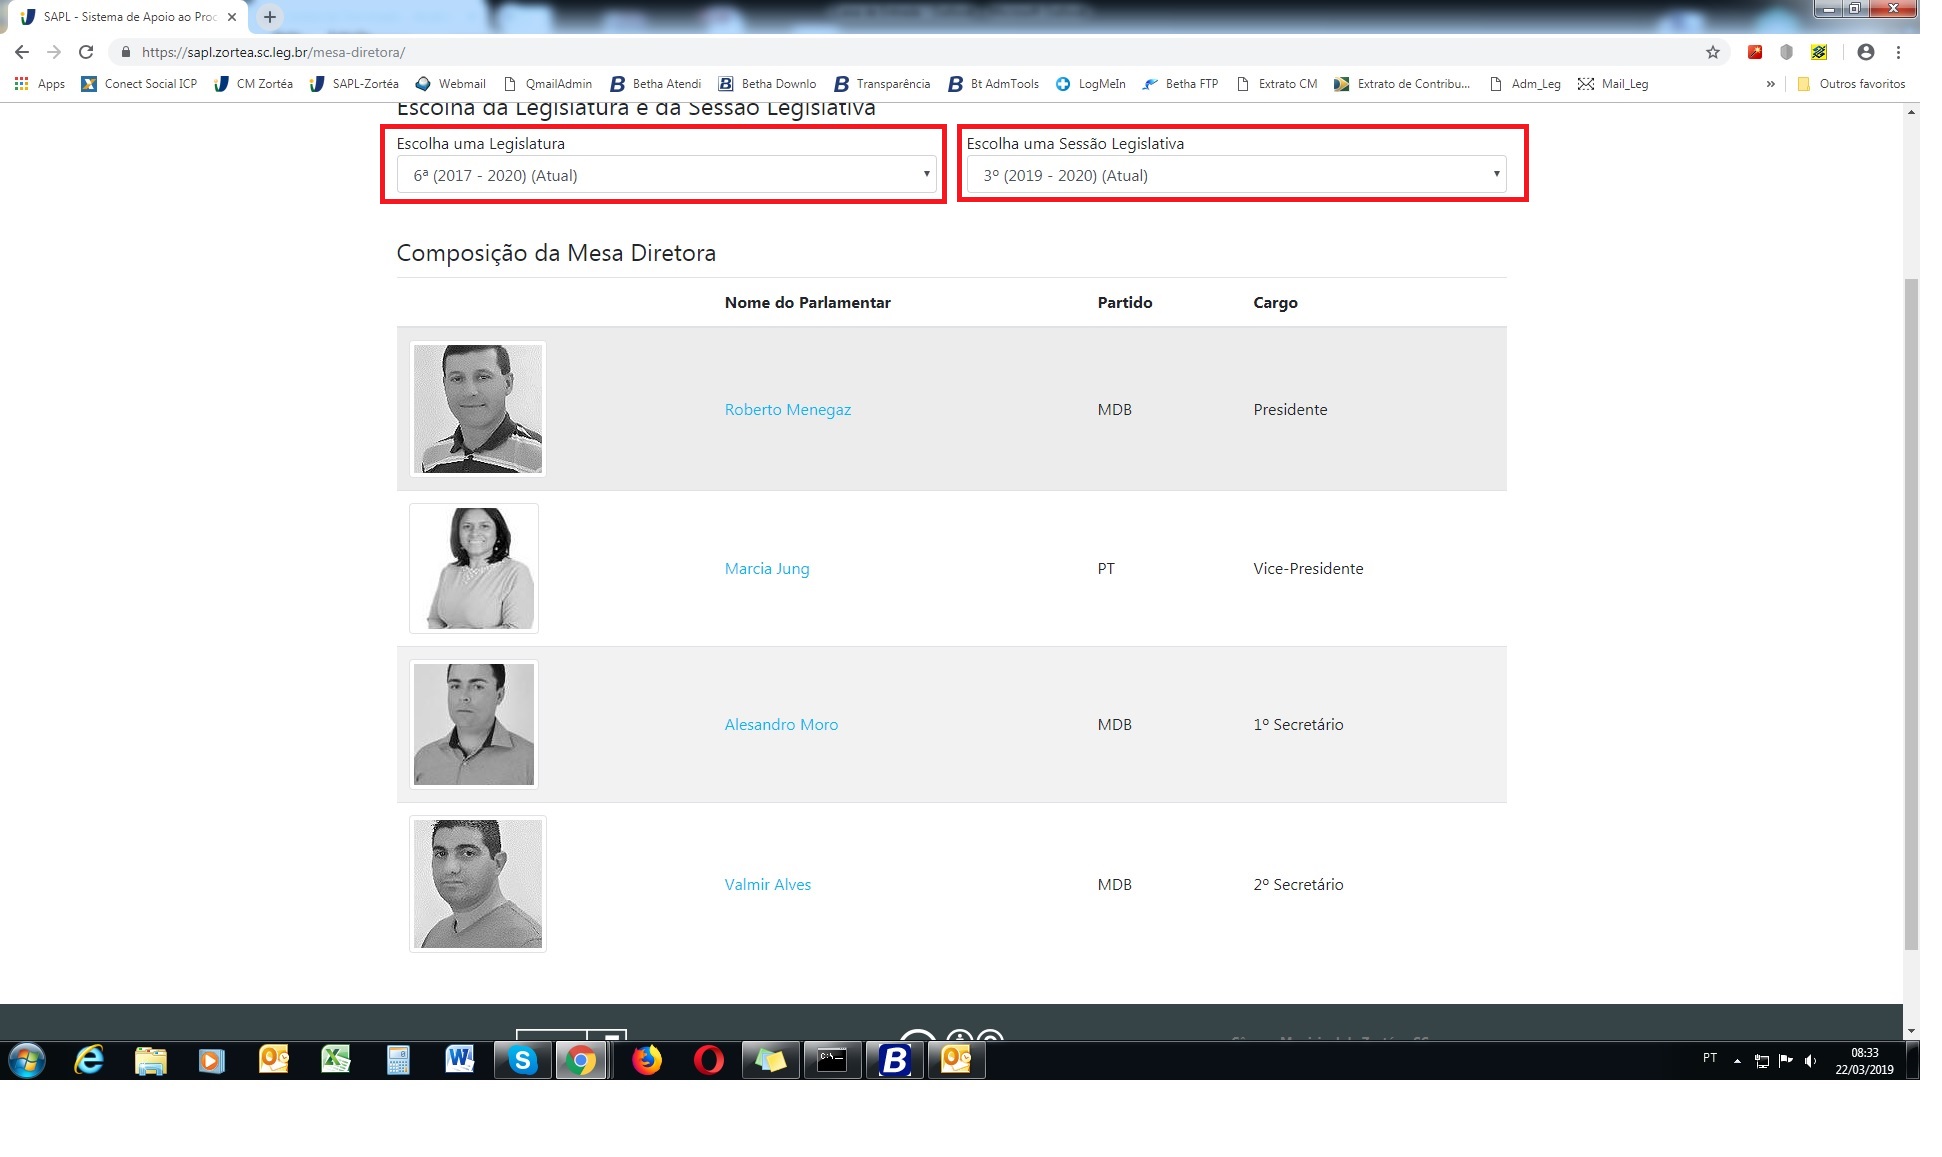This screenshot has height=1157, width=1942.
Task: Open the Webmail bookmark
Action: (451, 84)
